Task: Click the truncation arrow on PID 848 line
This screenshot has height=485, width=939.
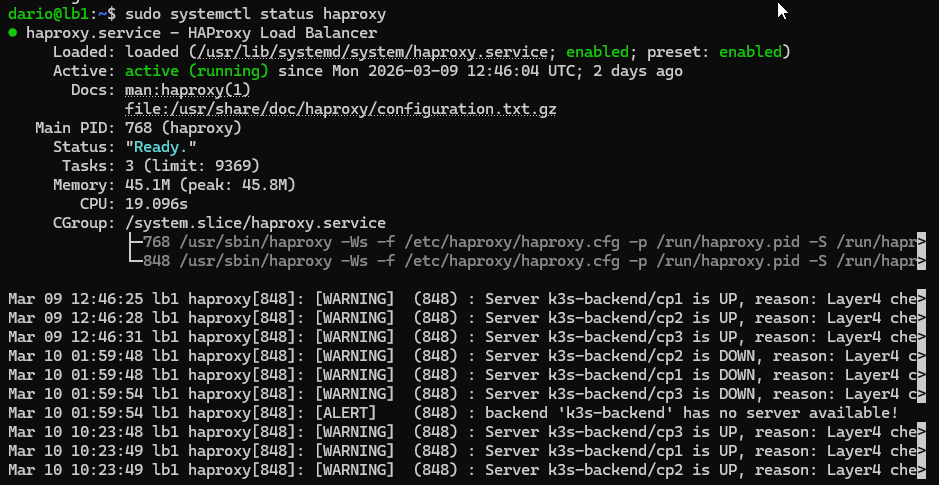Action: (x=922, y=261)
